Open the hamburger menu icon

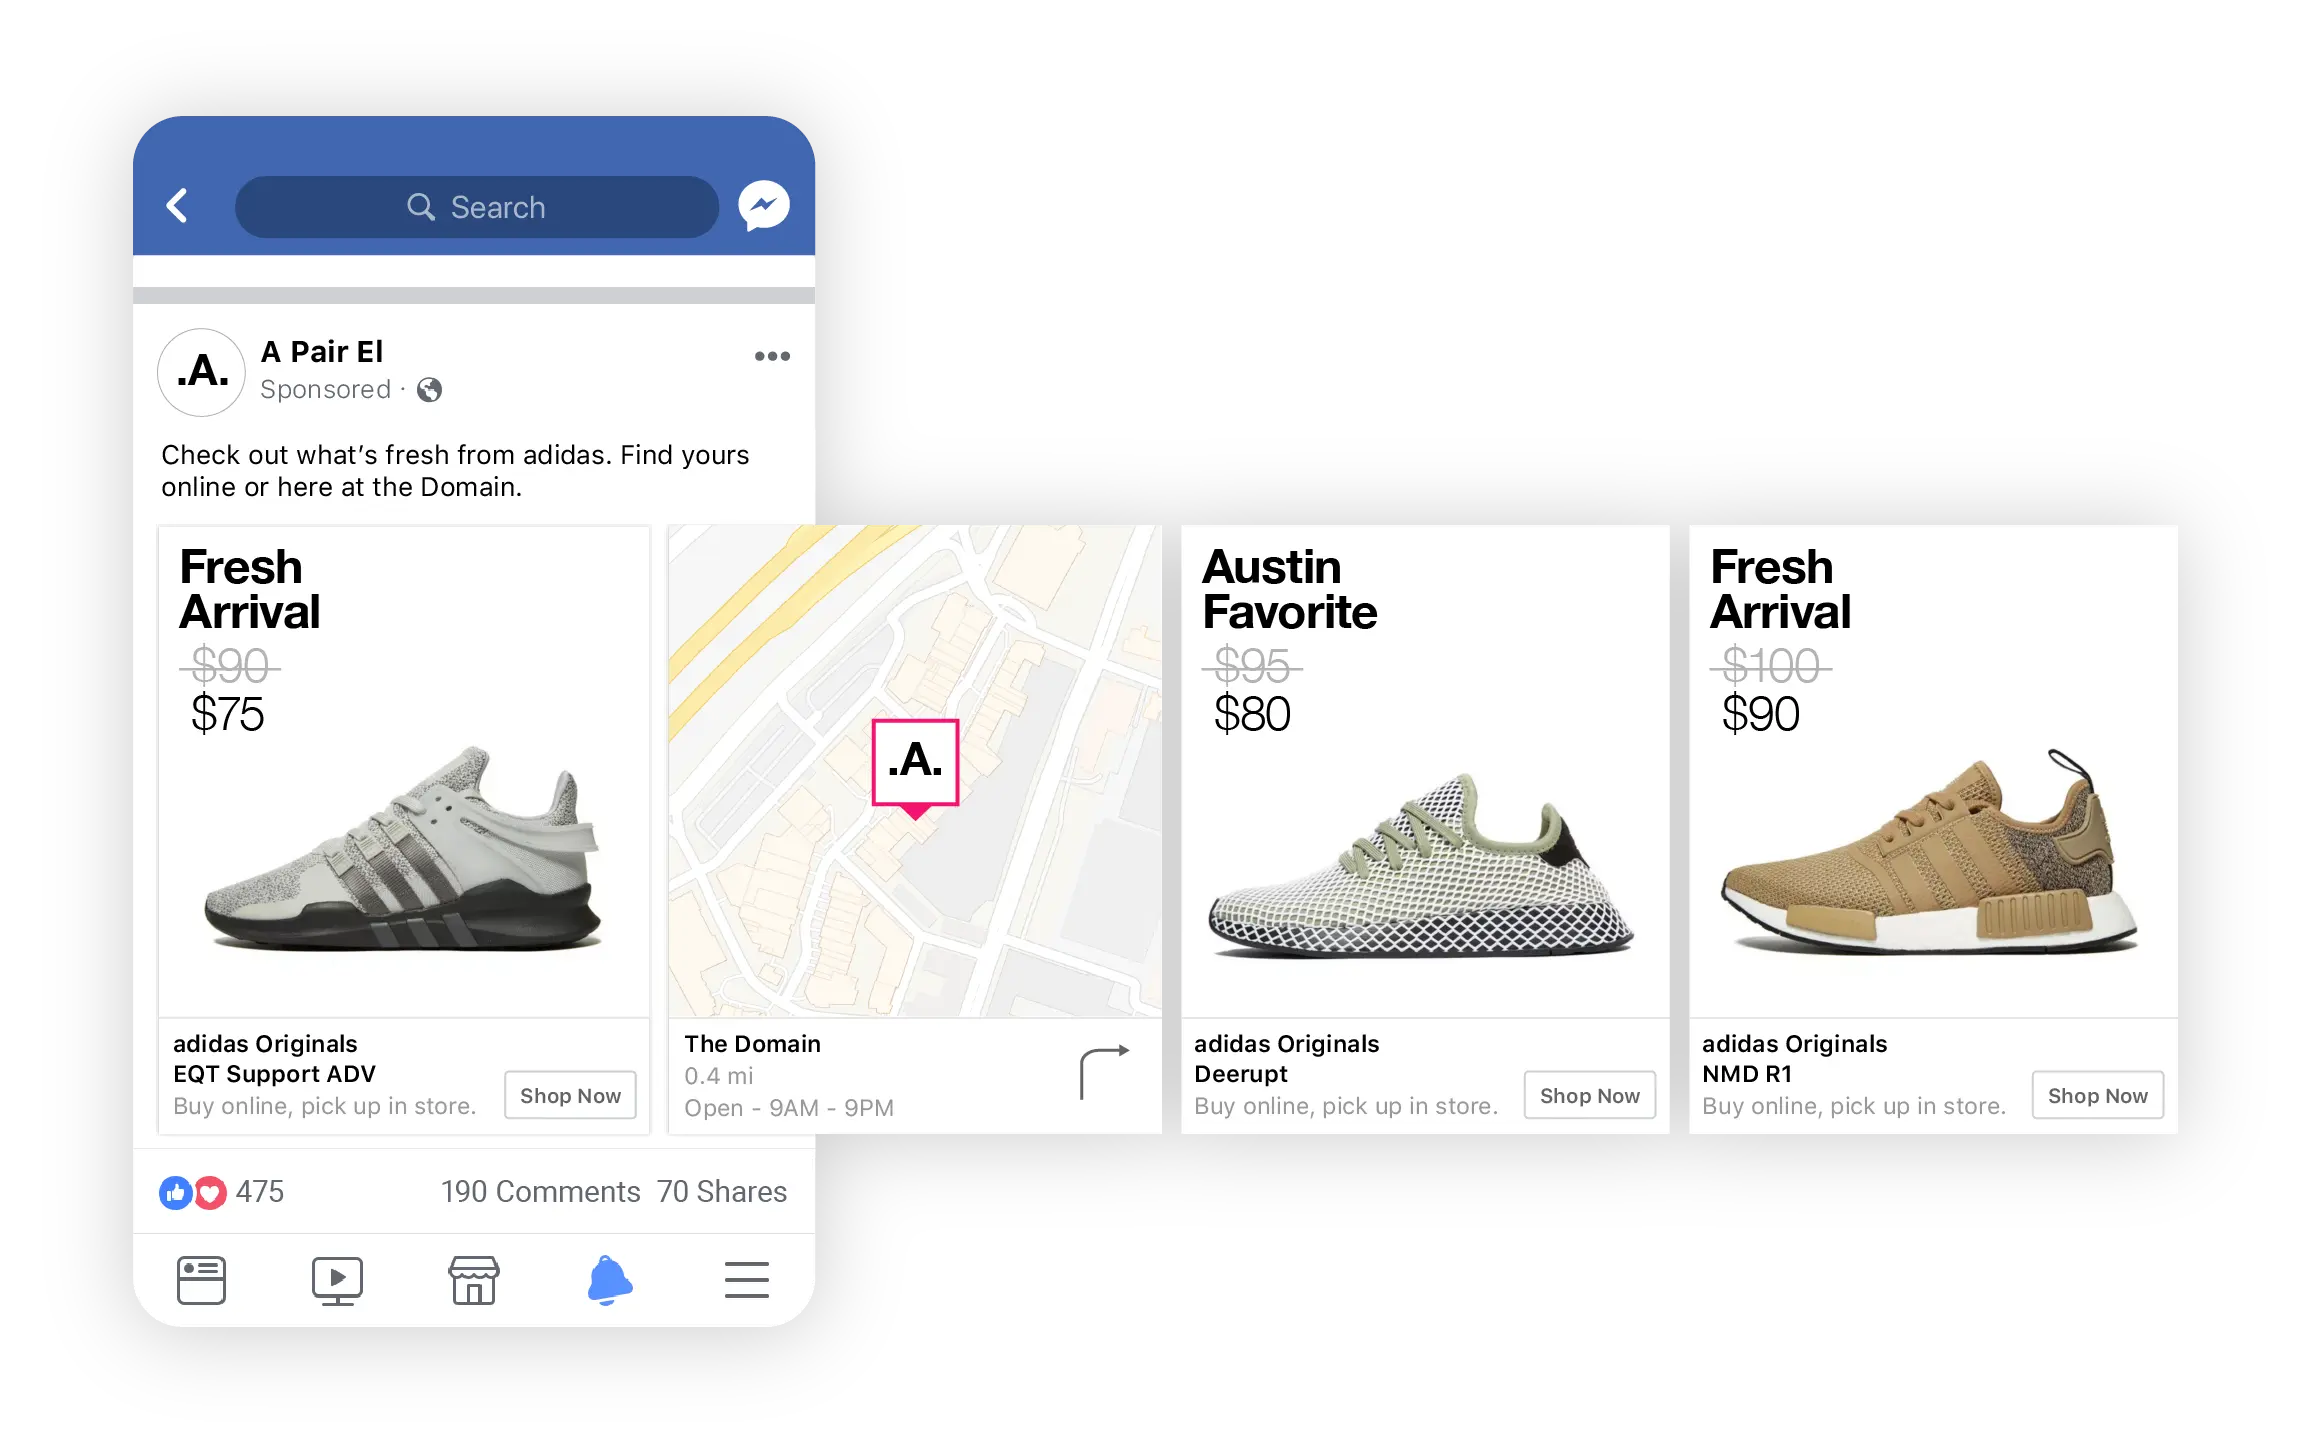tap(746, 1280)
